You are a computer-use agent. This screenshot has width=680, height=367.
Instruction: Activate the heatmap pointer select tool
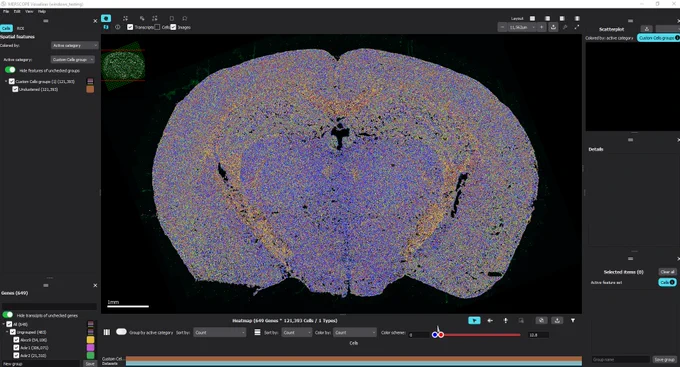pos(474,320)
